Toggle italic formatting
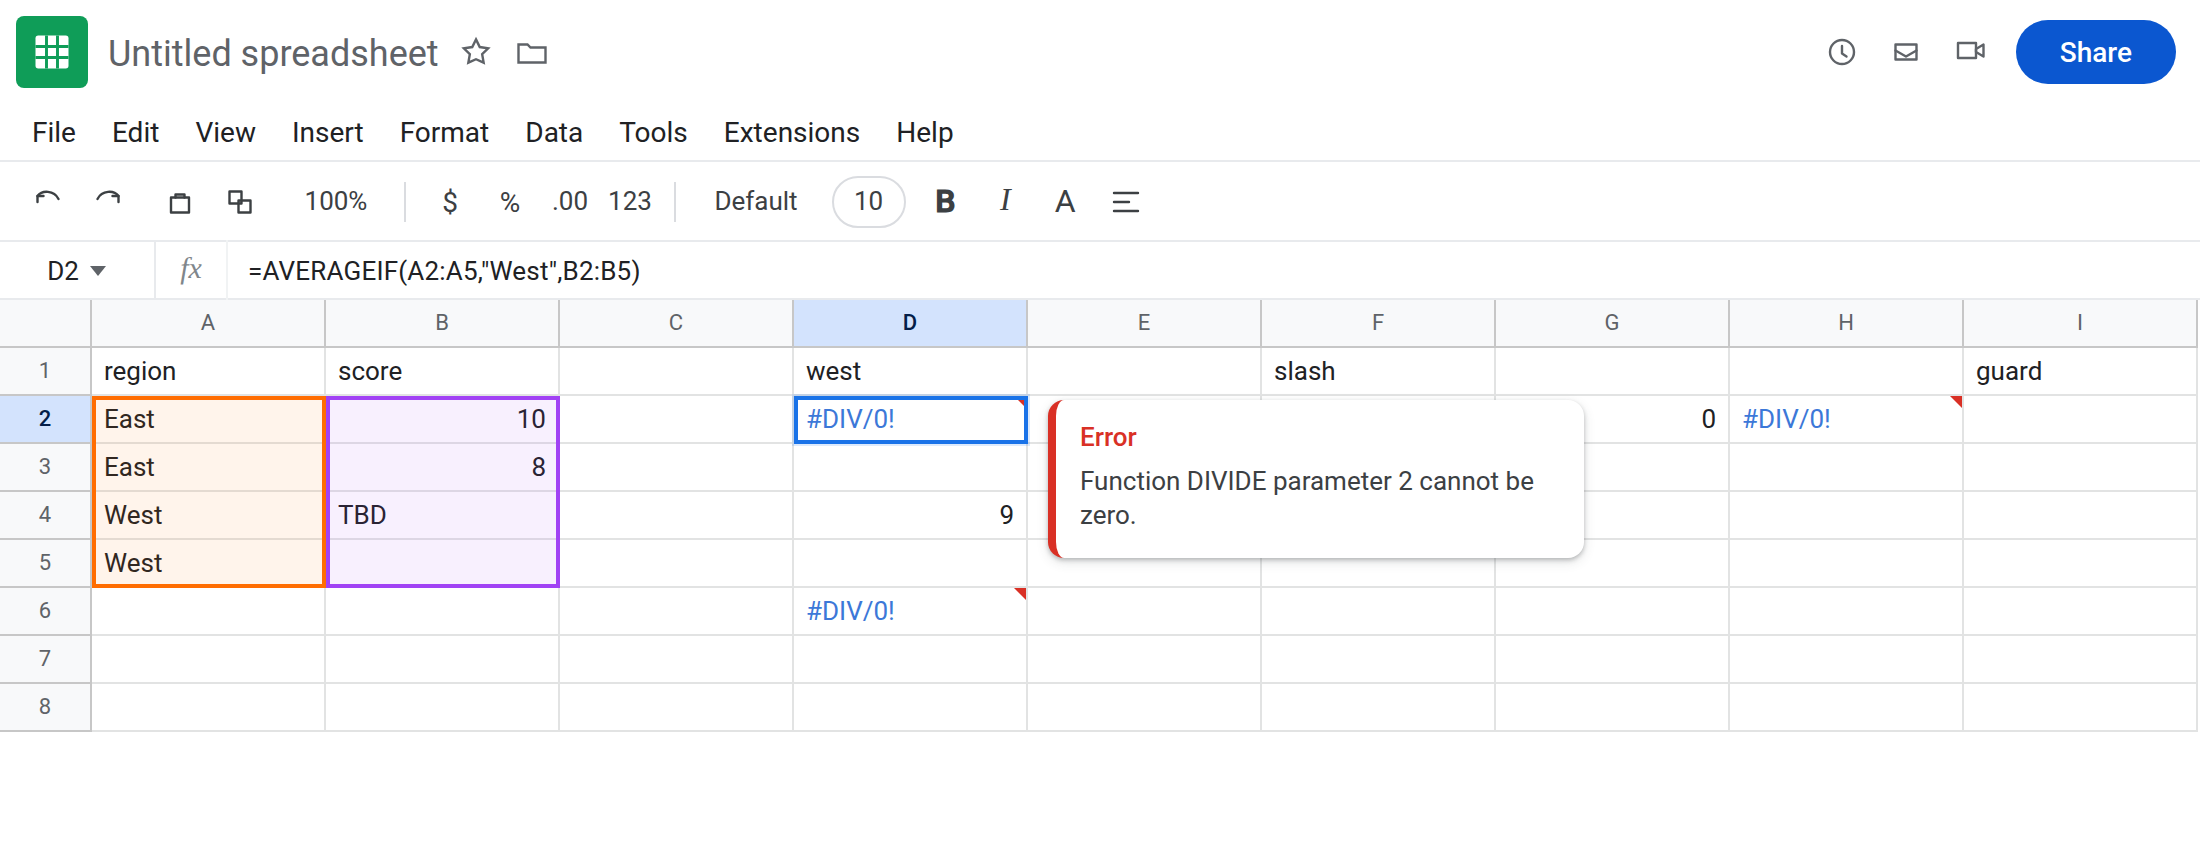Screen dimensions: 2200x860 tap(1005, 201)
